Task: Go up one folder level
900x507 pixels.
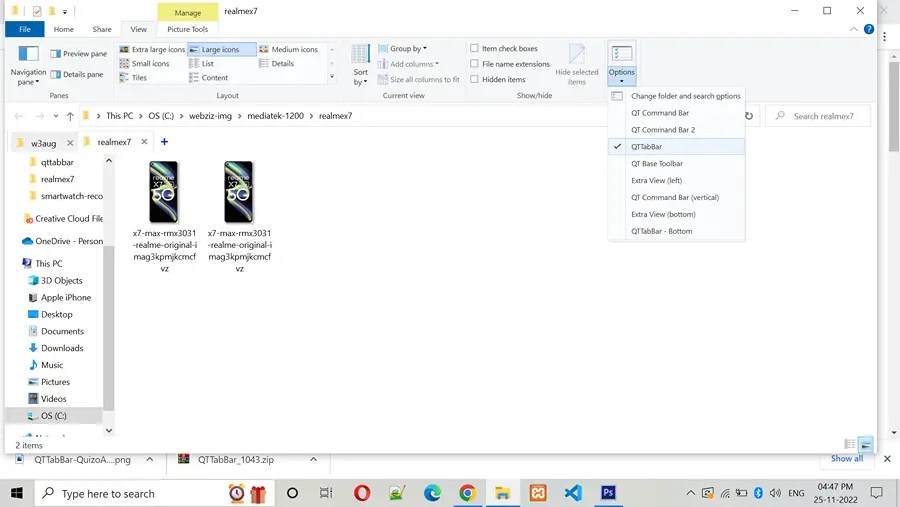Action: 70,116
